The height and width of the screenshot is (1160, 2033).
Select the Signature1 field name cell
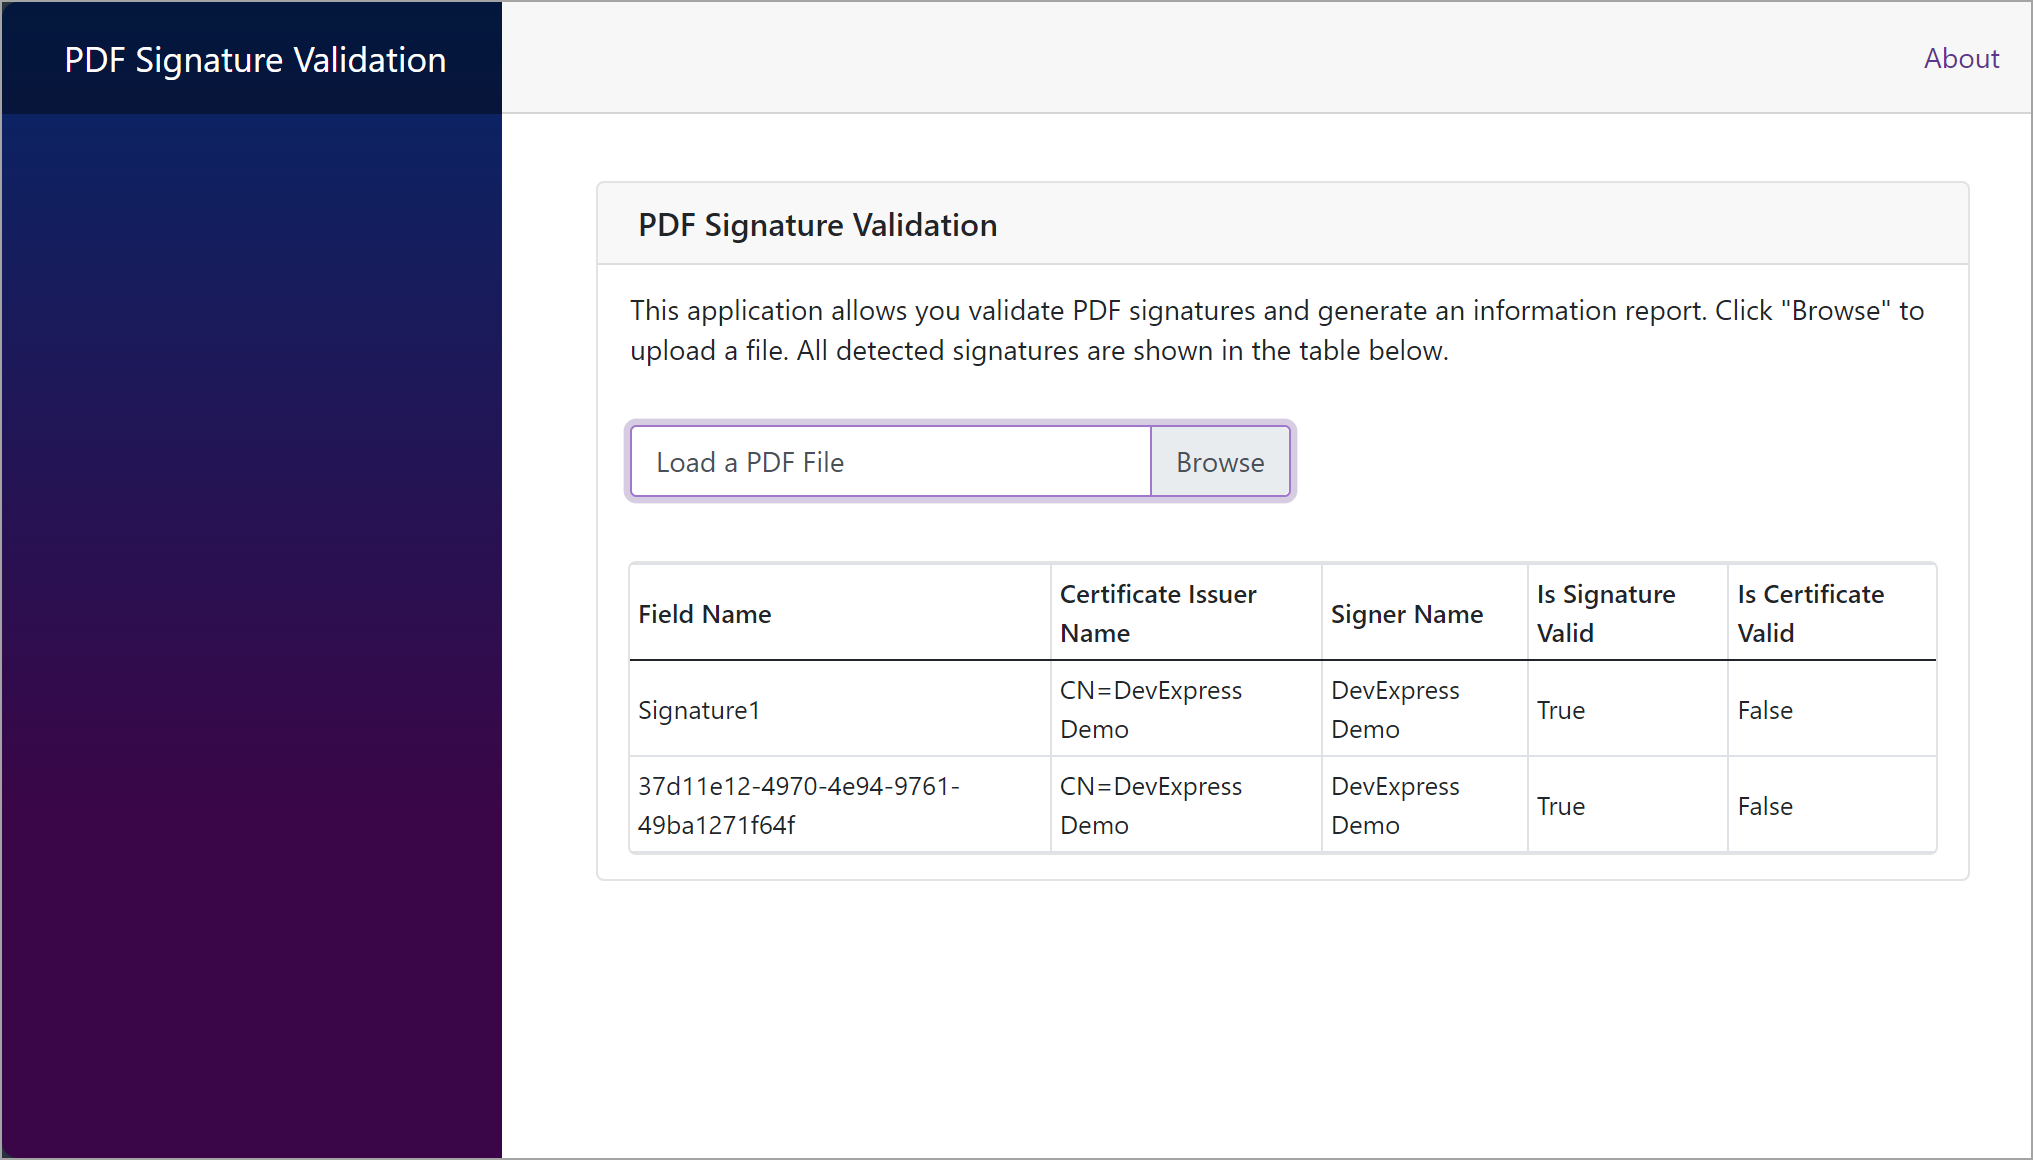[x=699, y=710]
